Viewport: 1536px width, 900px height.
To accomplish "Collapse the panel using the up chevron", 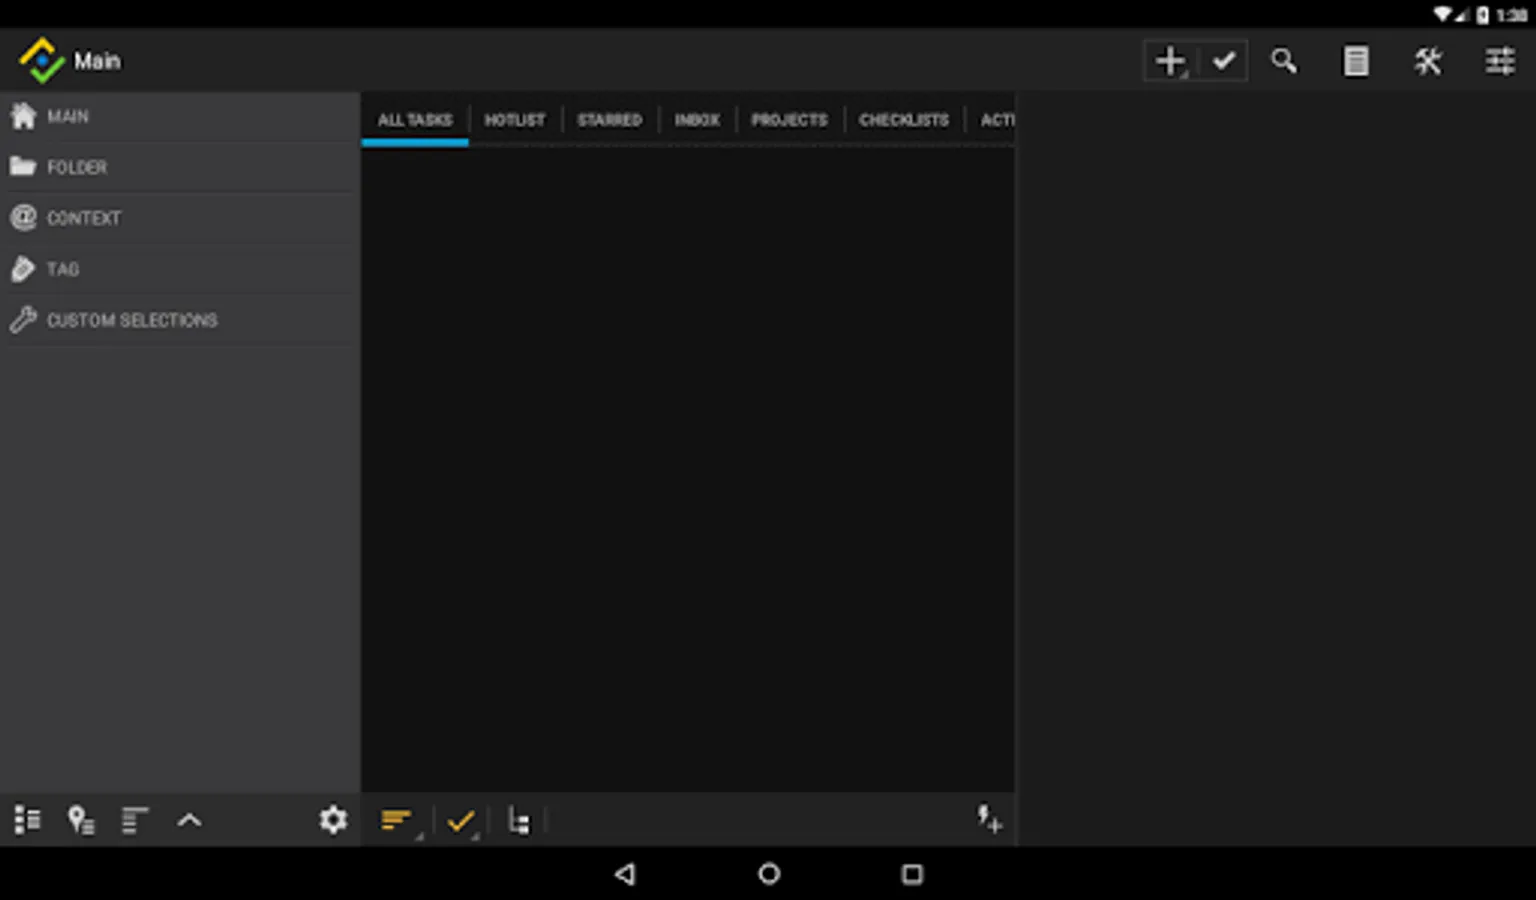I will point(189,820).
